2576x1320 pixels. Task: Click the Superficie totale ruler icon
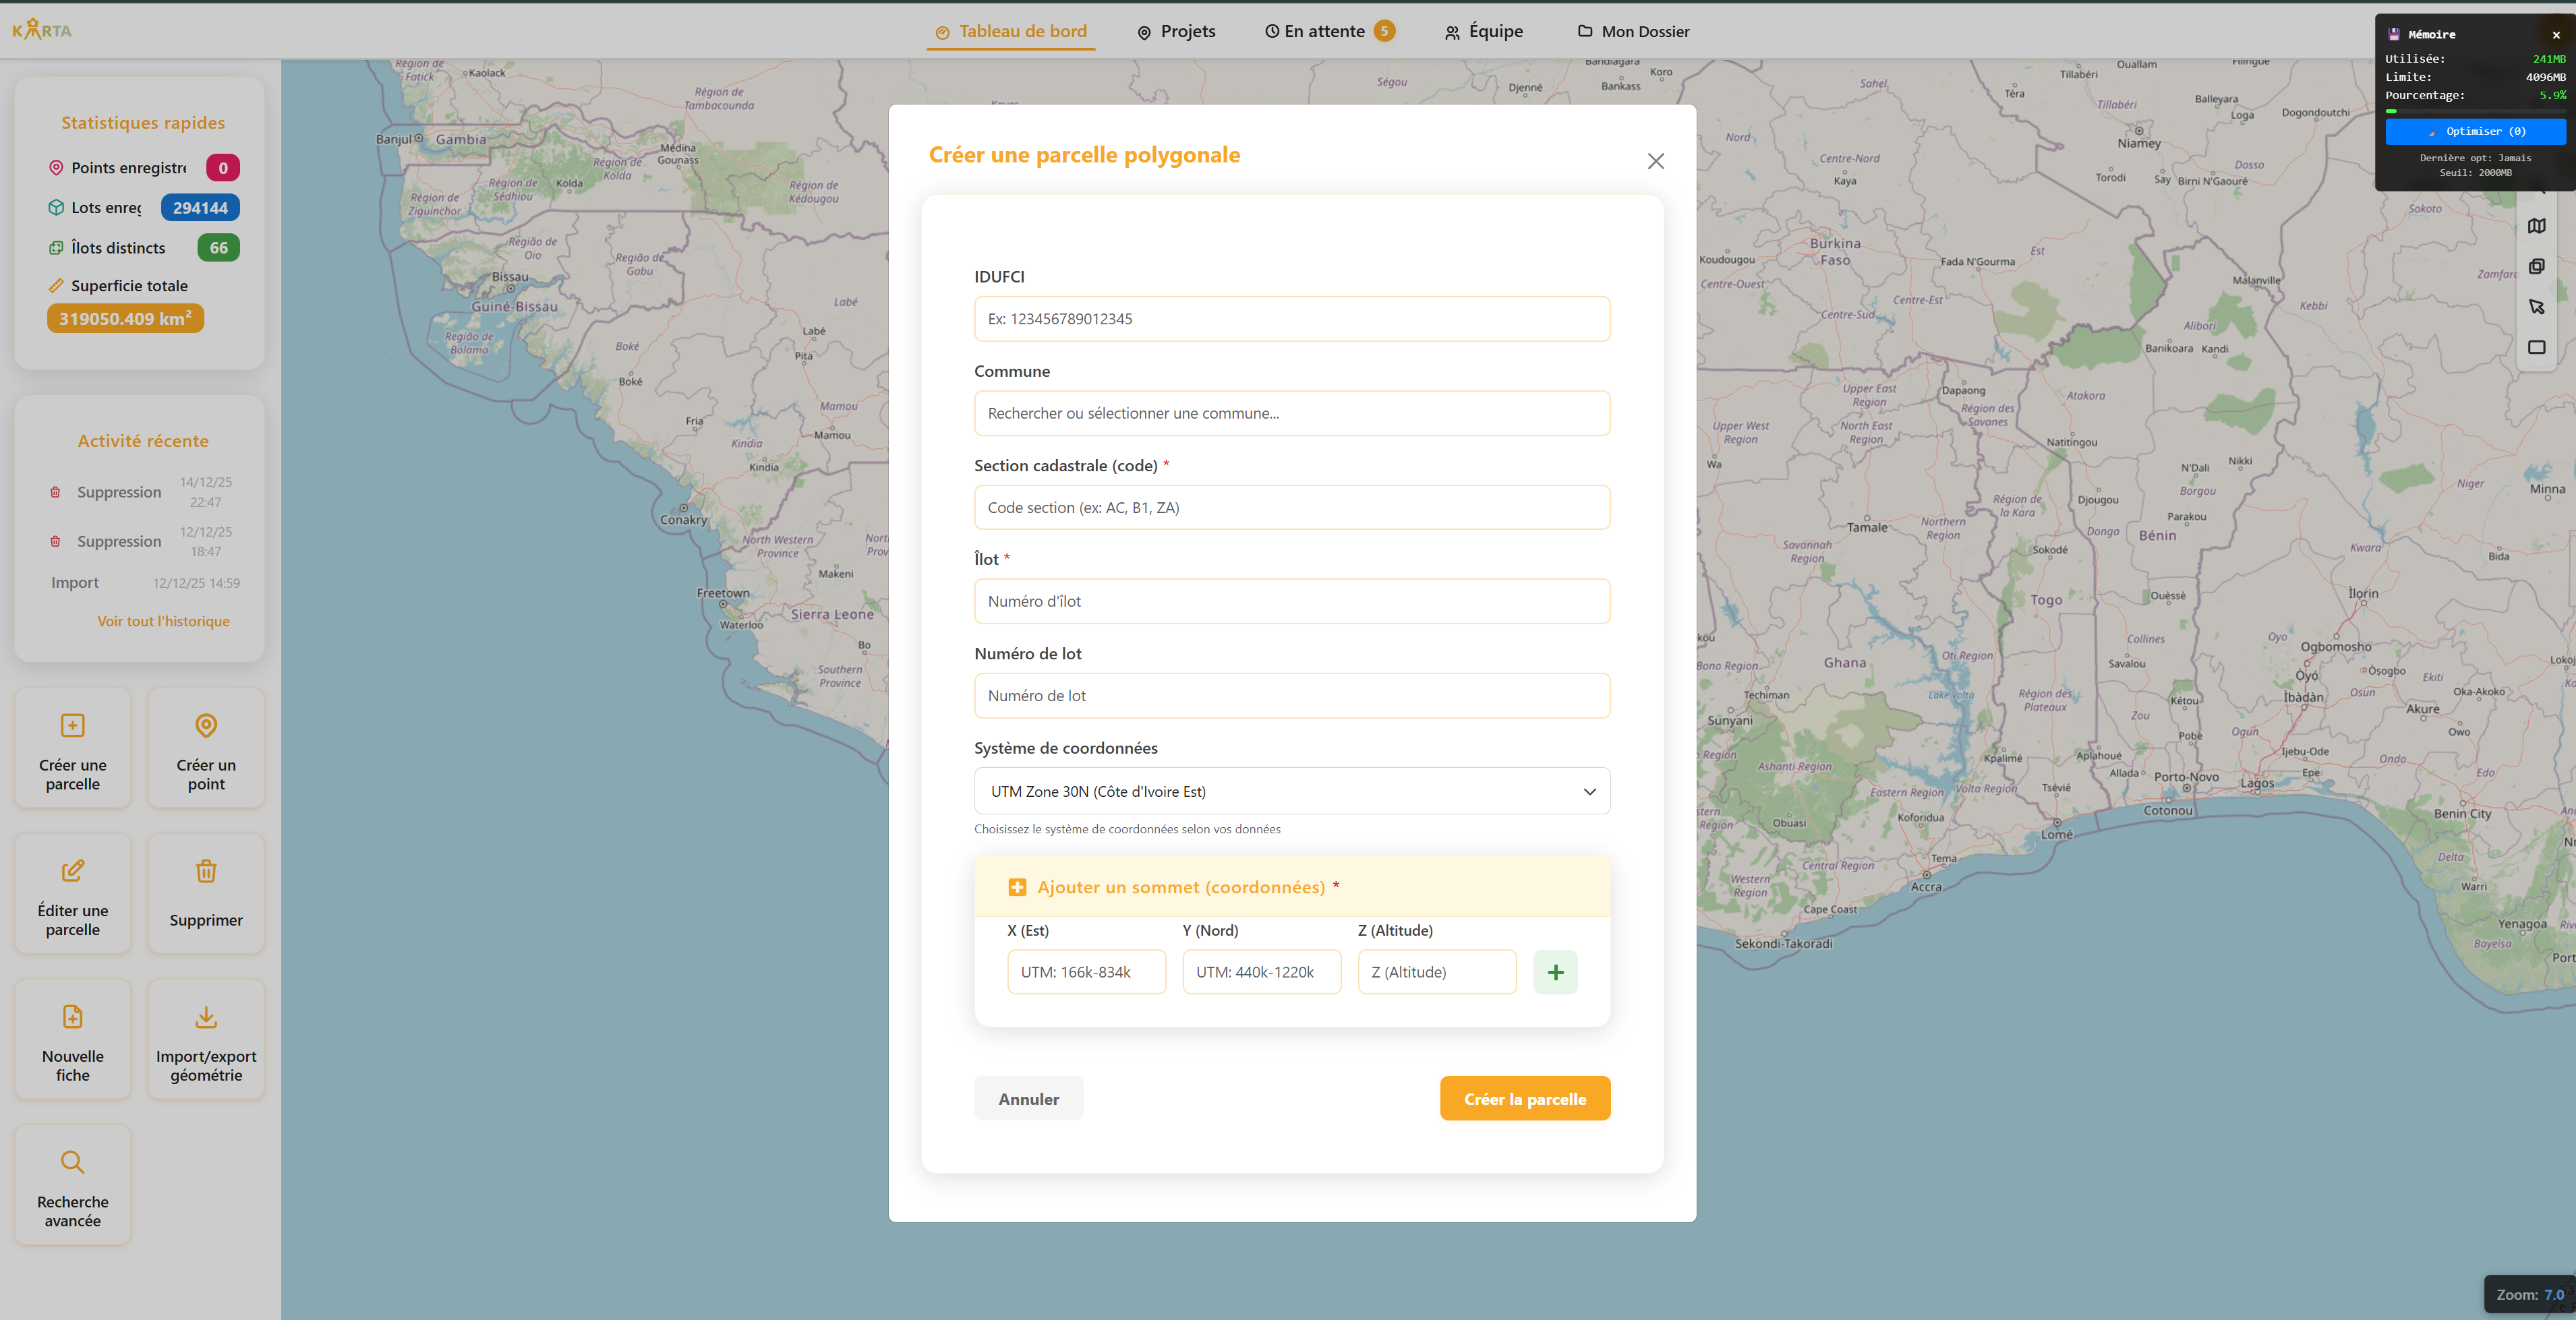click(x=56, y=286)
